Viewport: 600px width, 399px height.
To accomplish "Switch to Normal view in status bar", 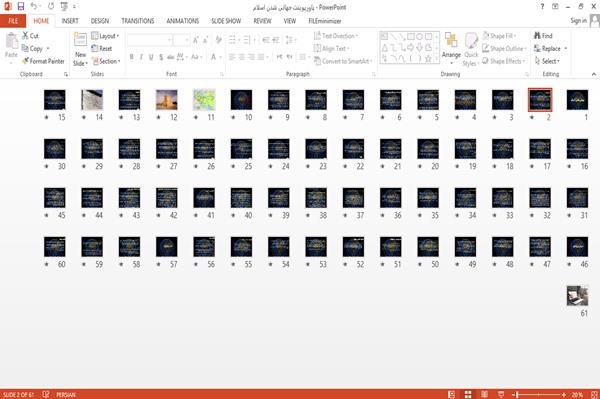I will tap(452, 394).
